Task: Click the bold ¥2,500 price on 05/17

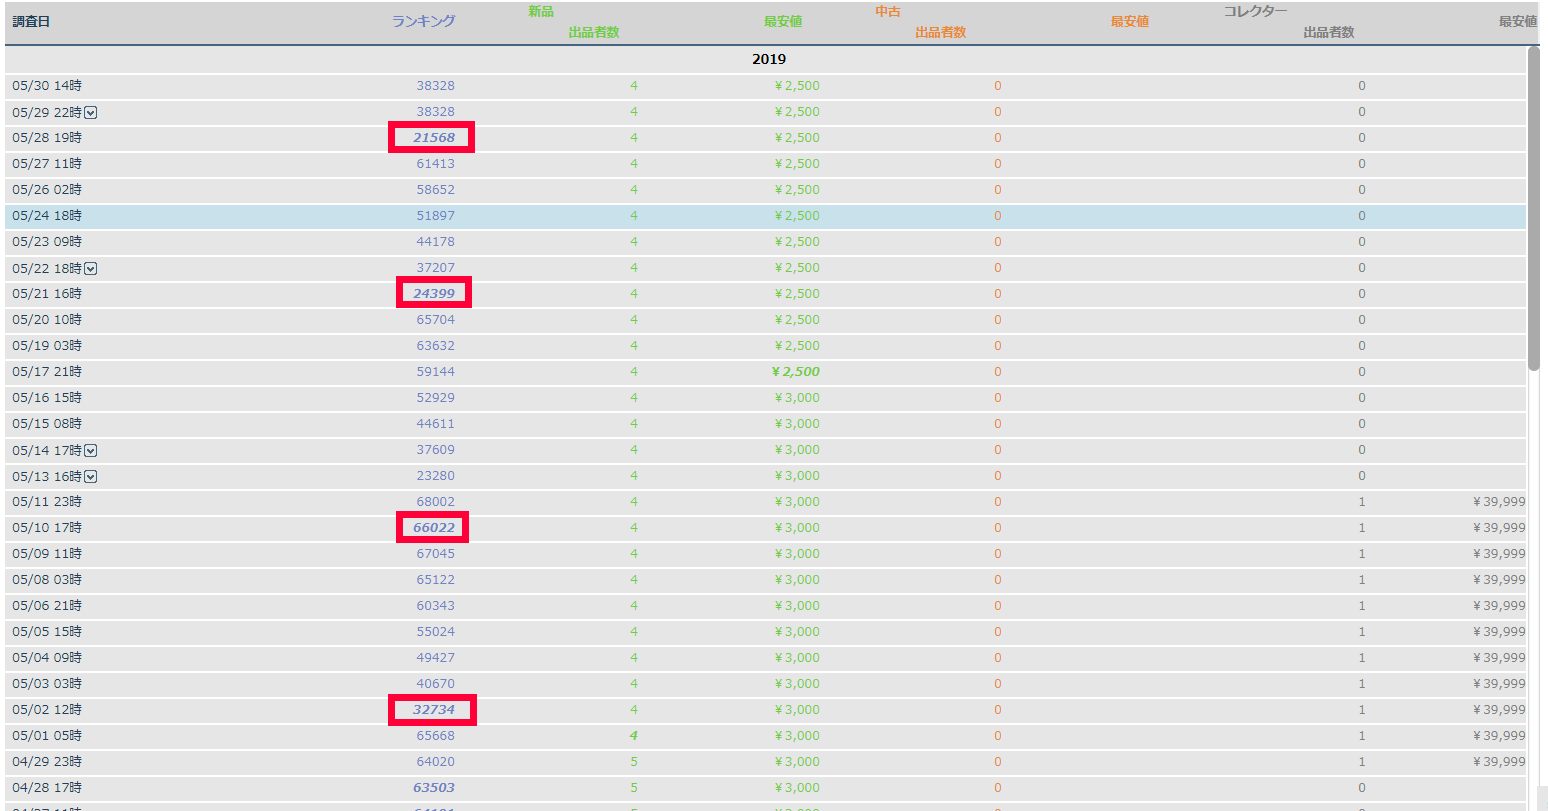Action: click(796, 372)
